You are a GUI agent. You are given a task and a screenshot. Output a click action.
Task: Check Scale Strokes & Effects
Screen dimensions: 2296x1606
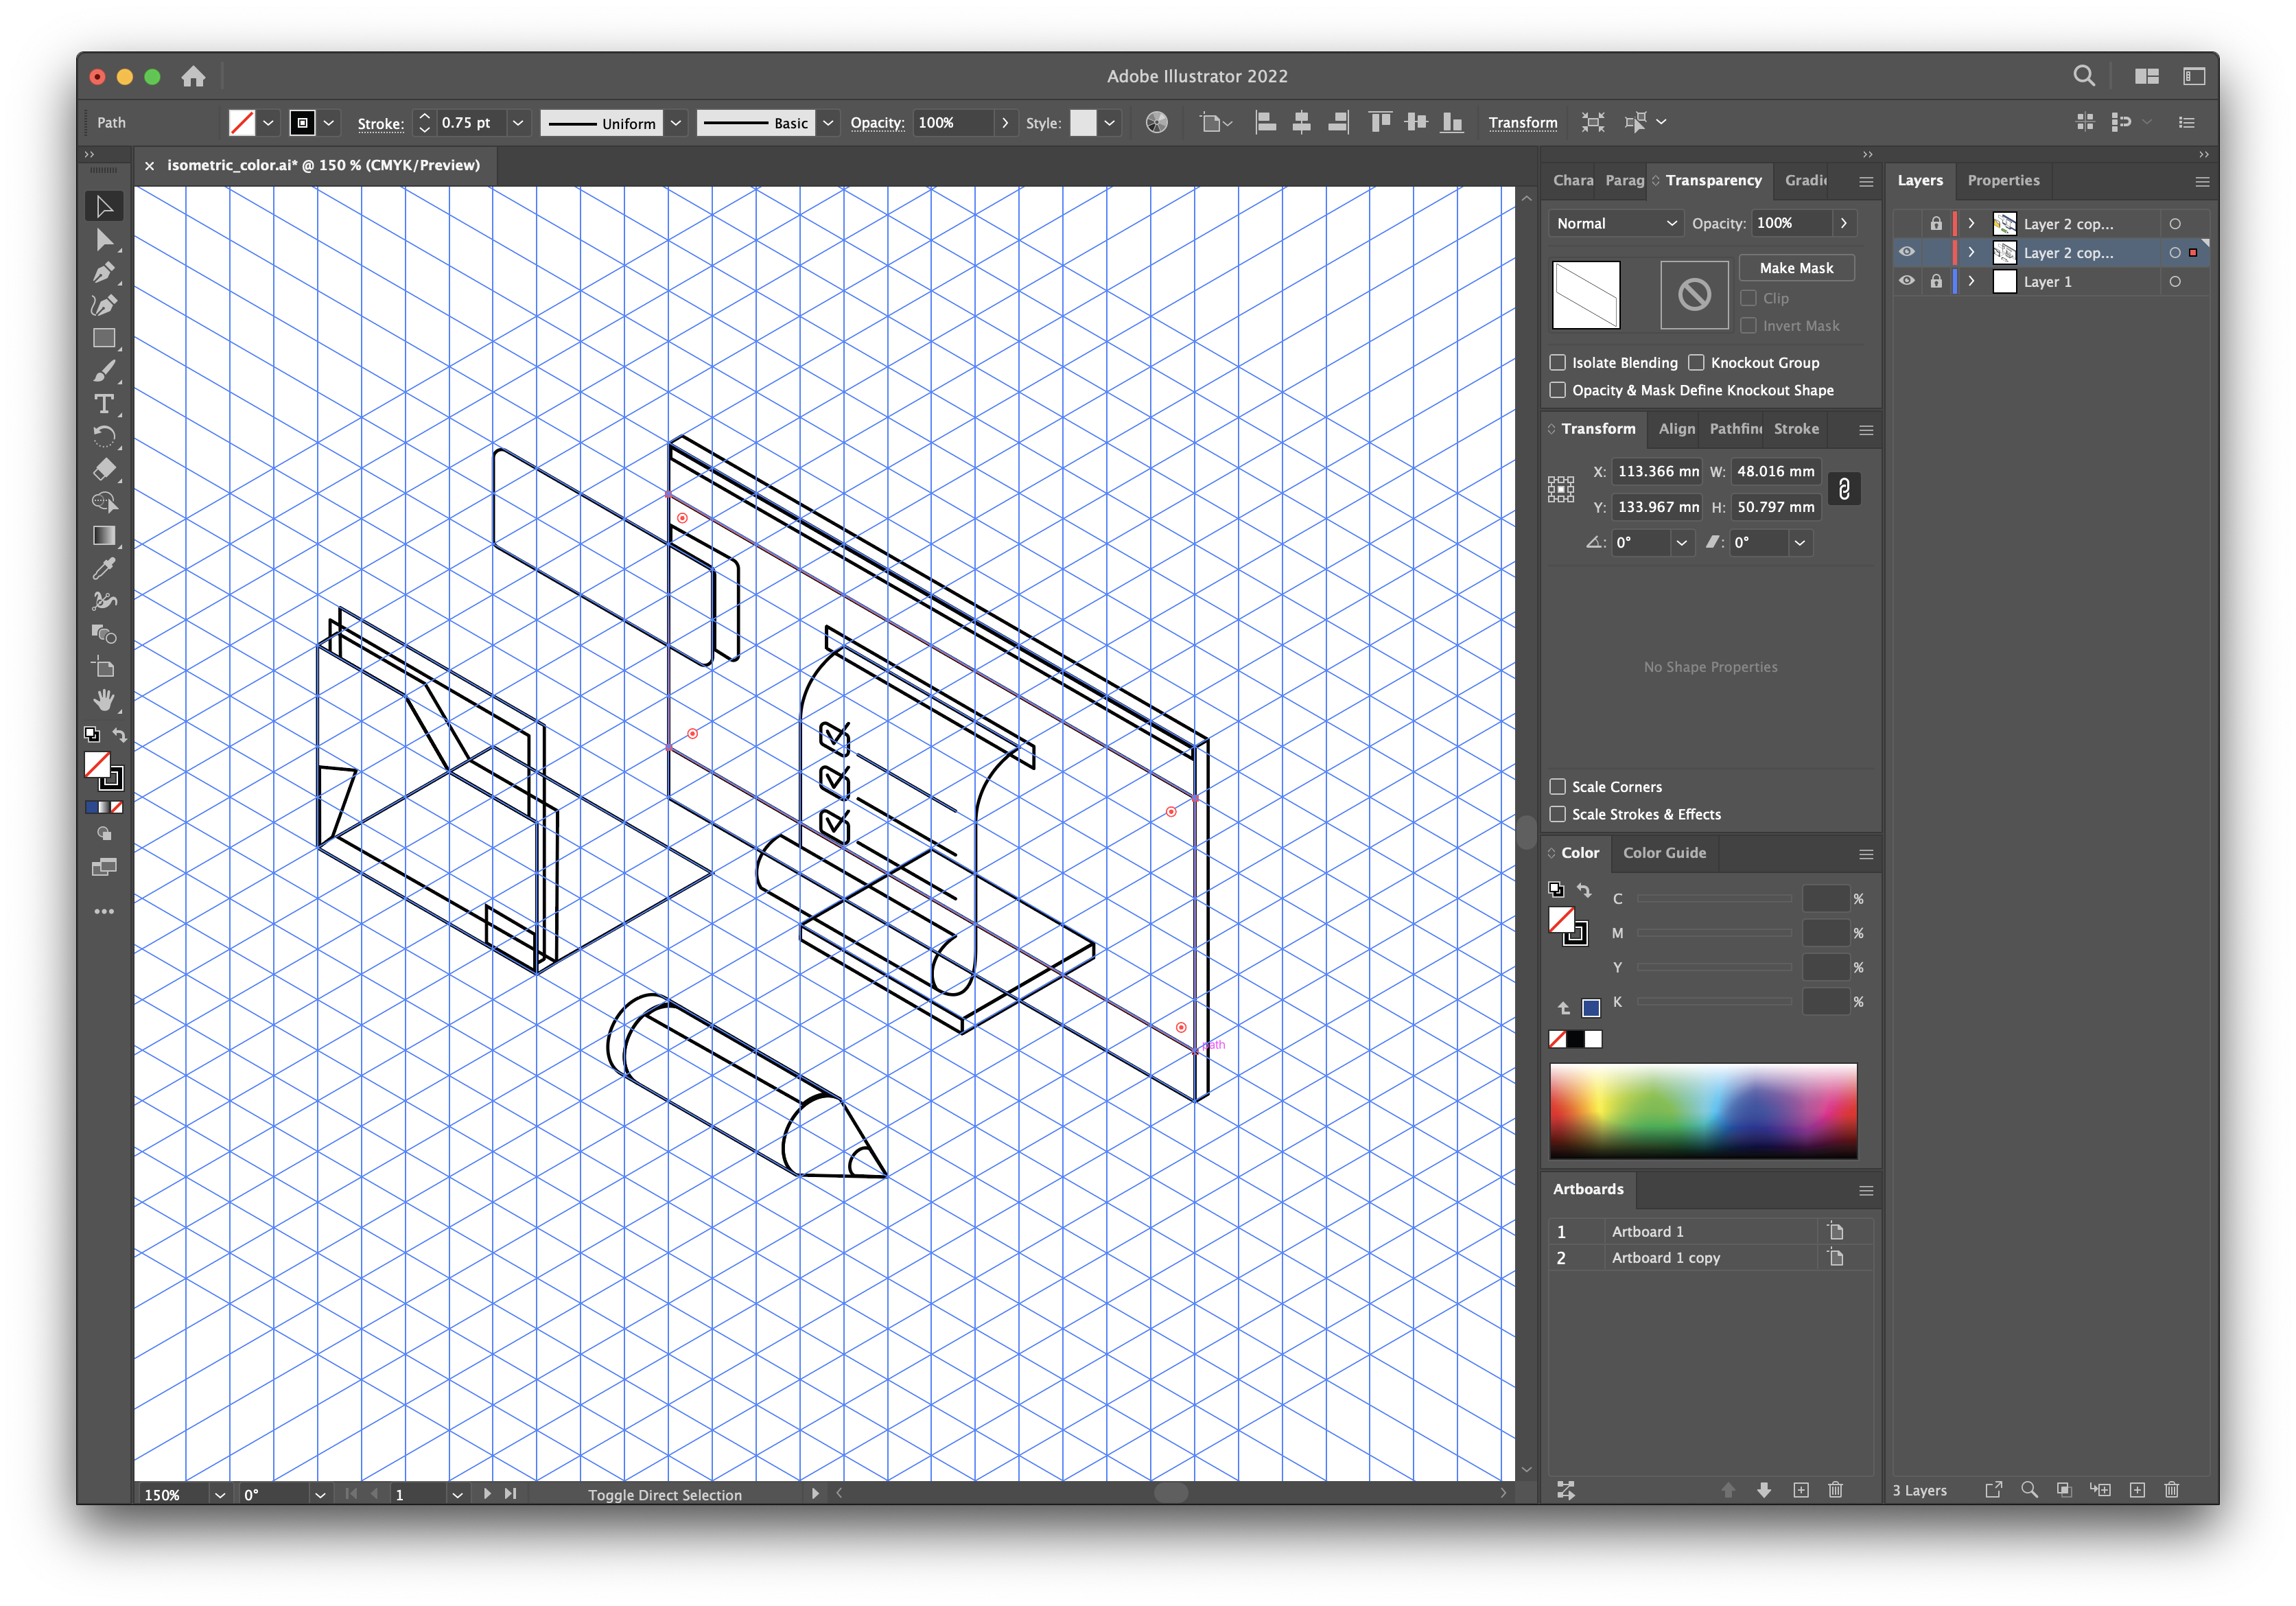tap(1557, 814)
